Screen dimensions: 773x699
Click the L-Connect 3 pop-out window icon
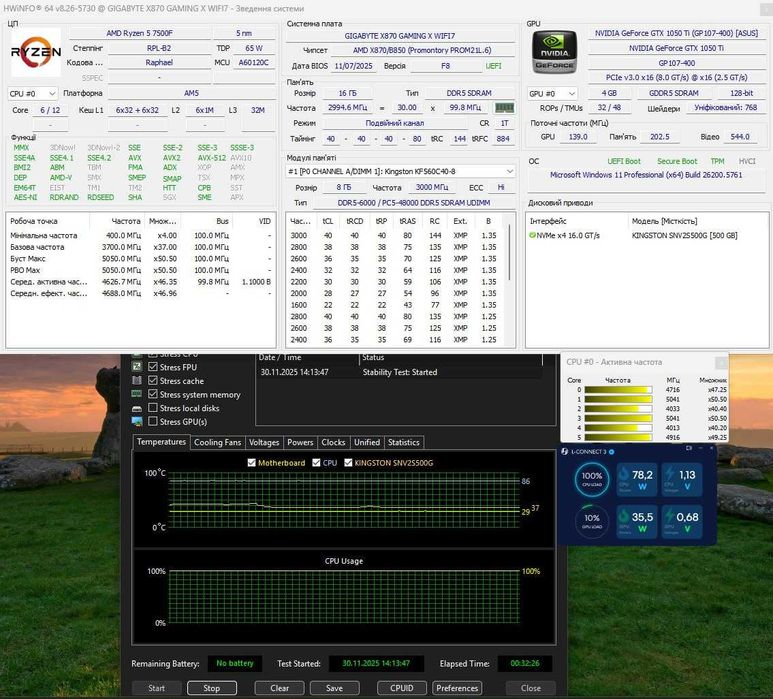689,448
